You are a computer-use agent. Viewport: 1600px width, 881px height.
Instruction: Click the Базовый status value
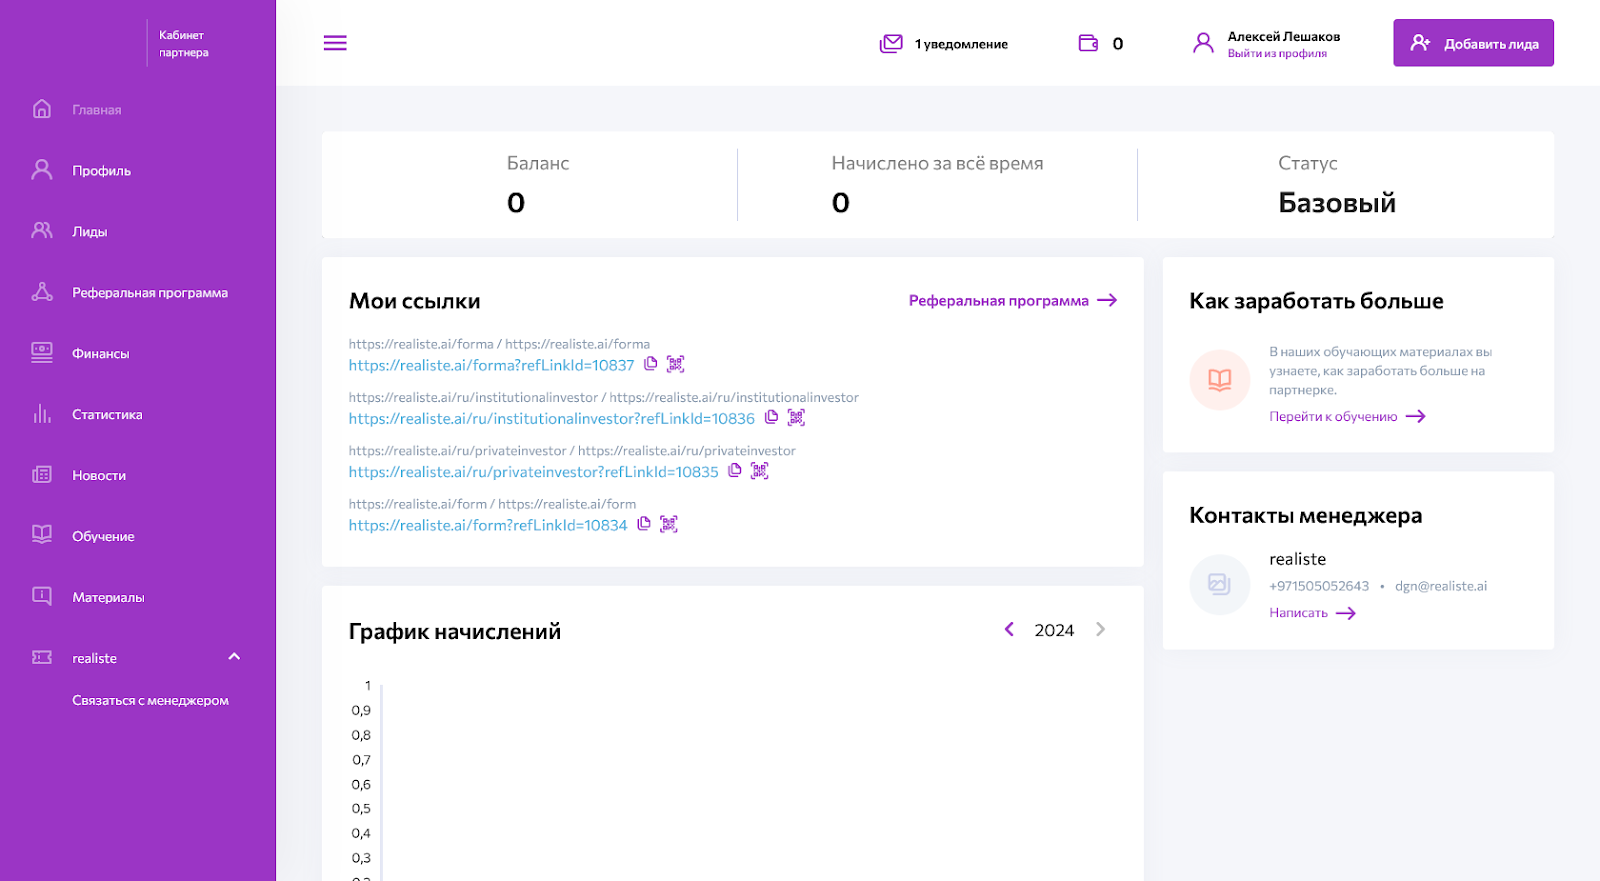click(1337, 203)
